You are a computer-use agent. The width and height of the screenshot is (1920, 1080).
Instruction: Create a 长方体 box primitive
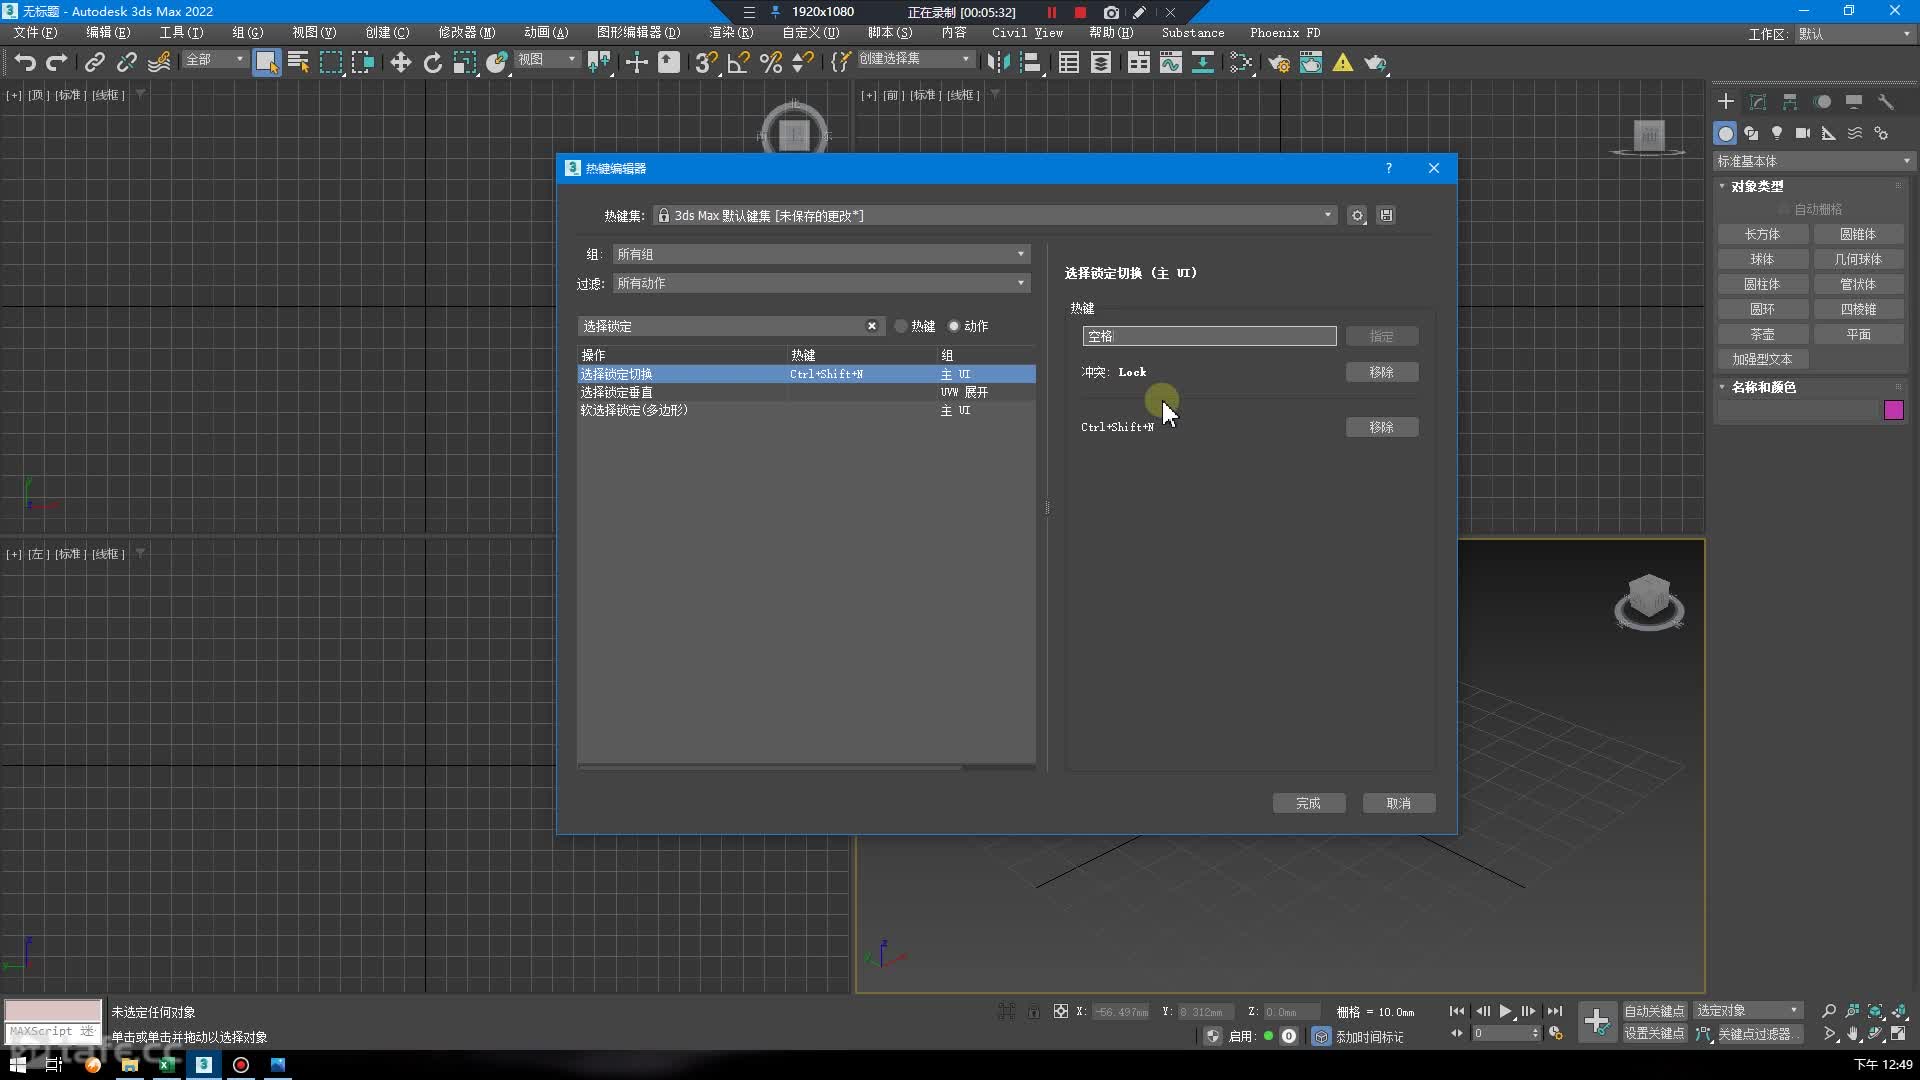tap(1762, 234)
